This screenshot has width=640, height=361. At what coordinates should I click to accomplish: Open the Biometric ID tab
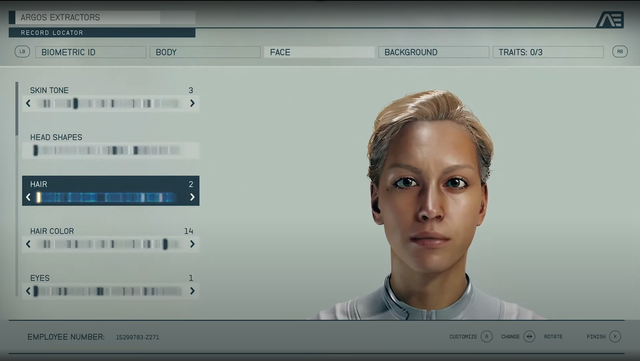[91, 52]
